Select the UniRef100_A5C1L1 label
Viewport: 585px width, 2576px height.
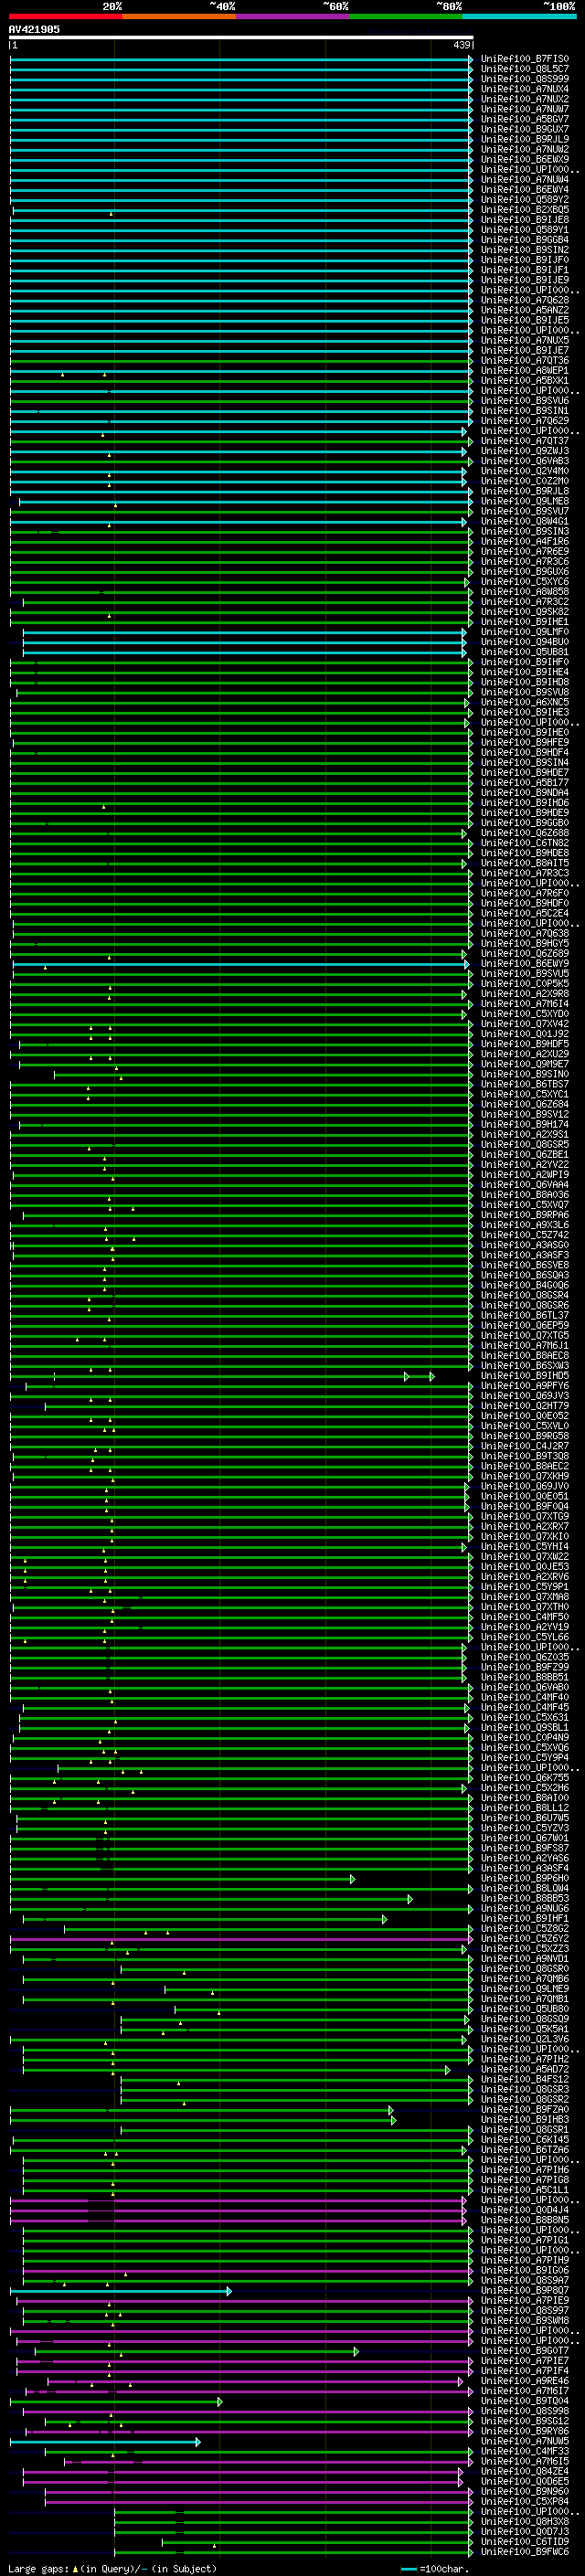tap(524, 2189)
